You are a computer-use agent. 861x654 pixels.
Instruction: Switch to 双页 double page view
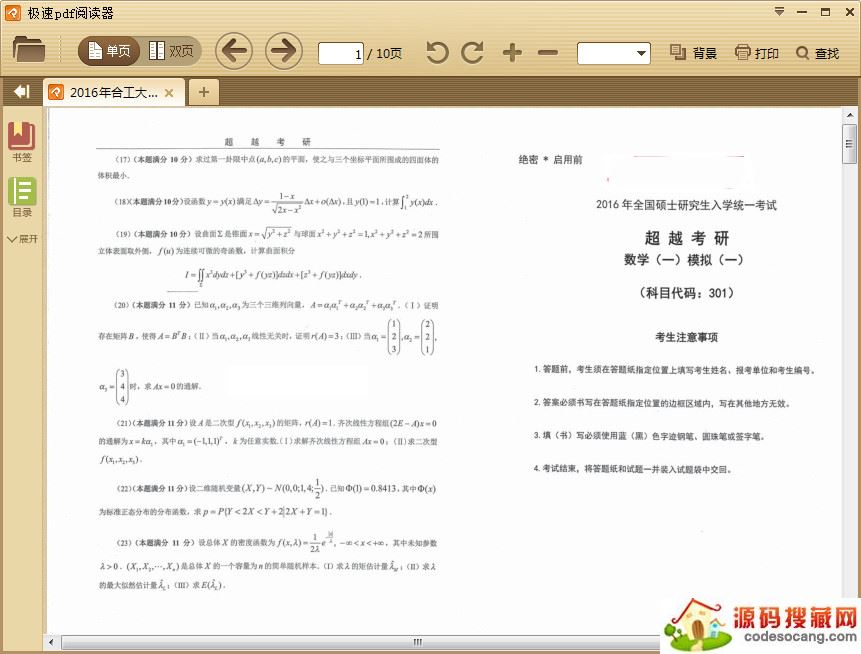[171, 51]
